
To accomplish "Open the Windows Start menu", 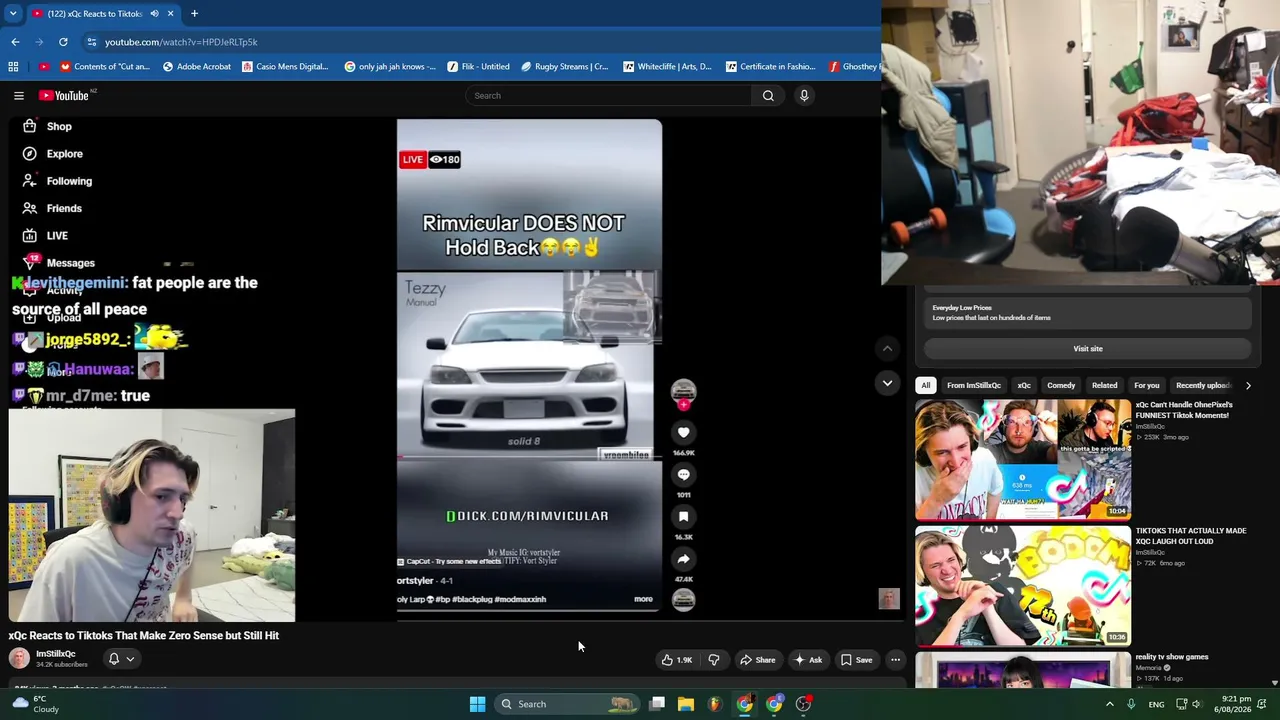I will [477, 704].
